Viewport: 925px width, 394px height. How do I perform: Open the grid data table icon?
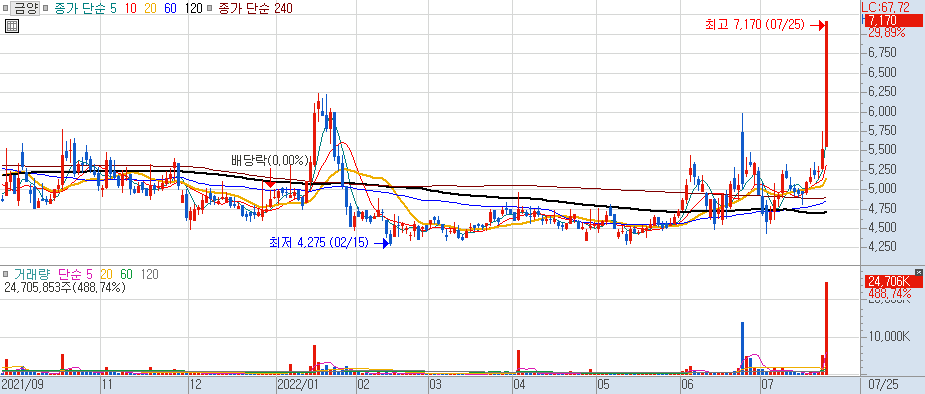(11, 25)
